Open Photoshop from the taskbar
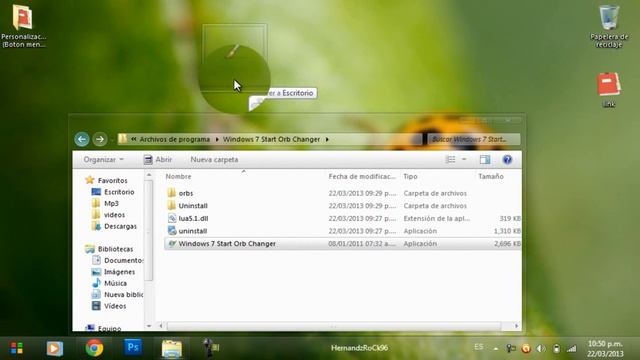Image resolution: width=640 pixels, height=360 pixels. click(133, 347)
